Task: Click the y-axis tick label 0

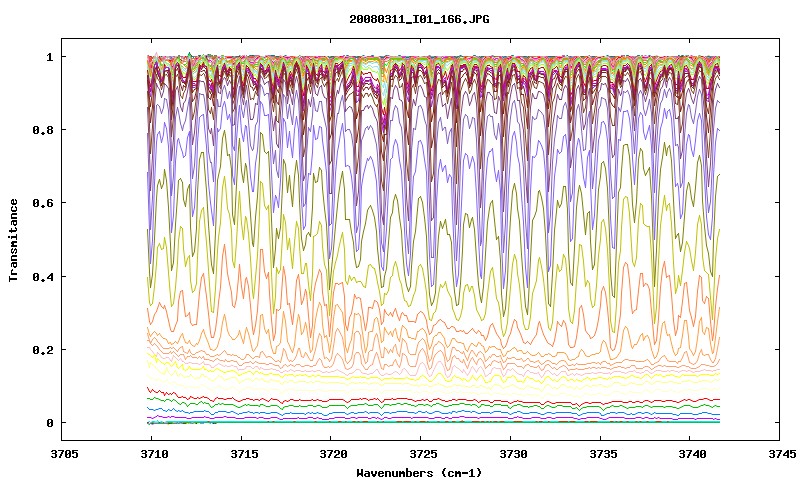Action: 50,423
